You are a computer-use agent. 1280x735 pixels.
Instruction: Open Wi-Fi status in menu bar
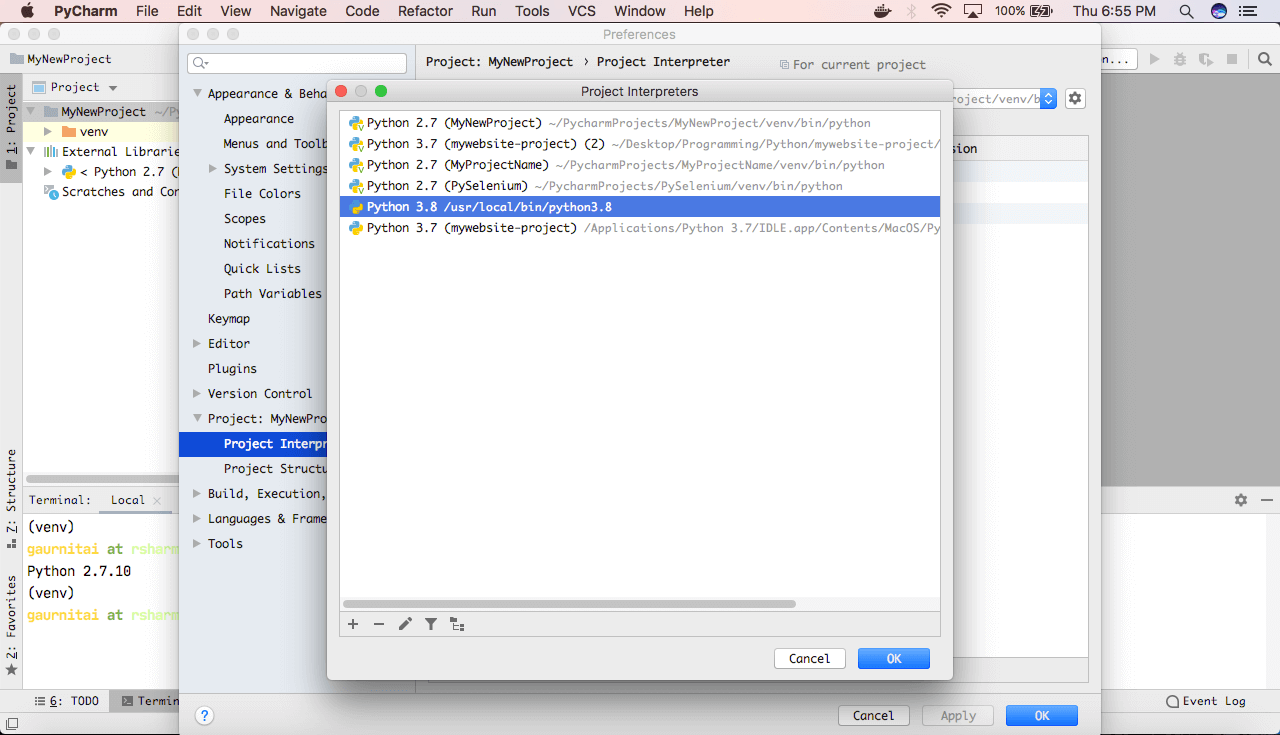(x=941, y=11)
